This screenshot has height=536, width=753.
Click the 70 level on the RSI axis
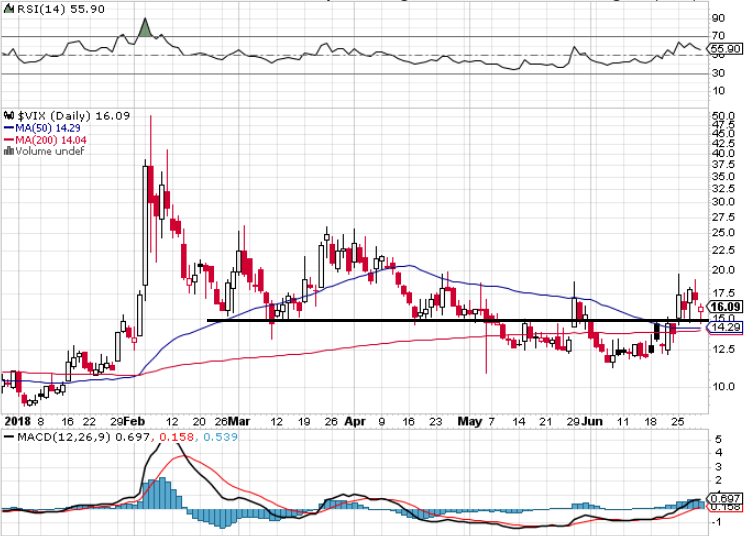pos(719,36)
